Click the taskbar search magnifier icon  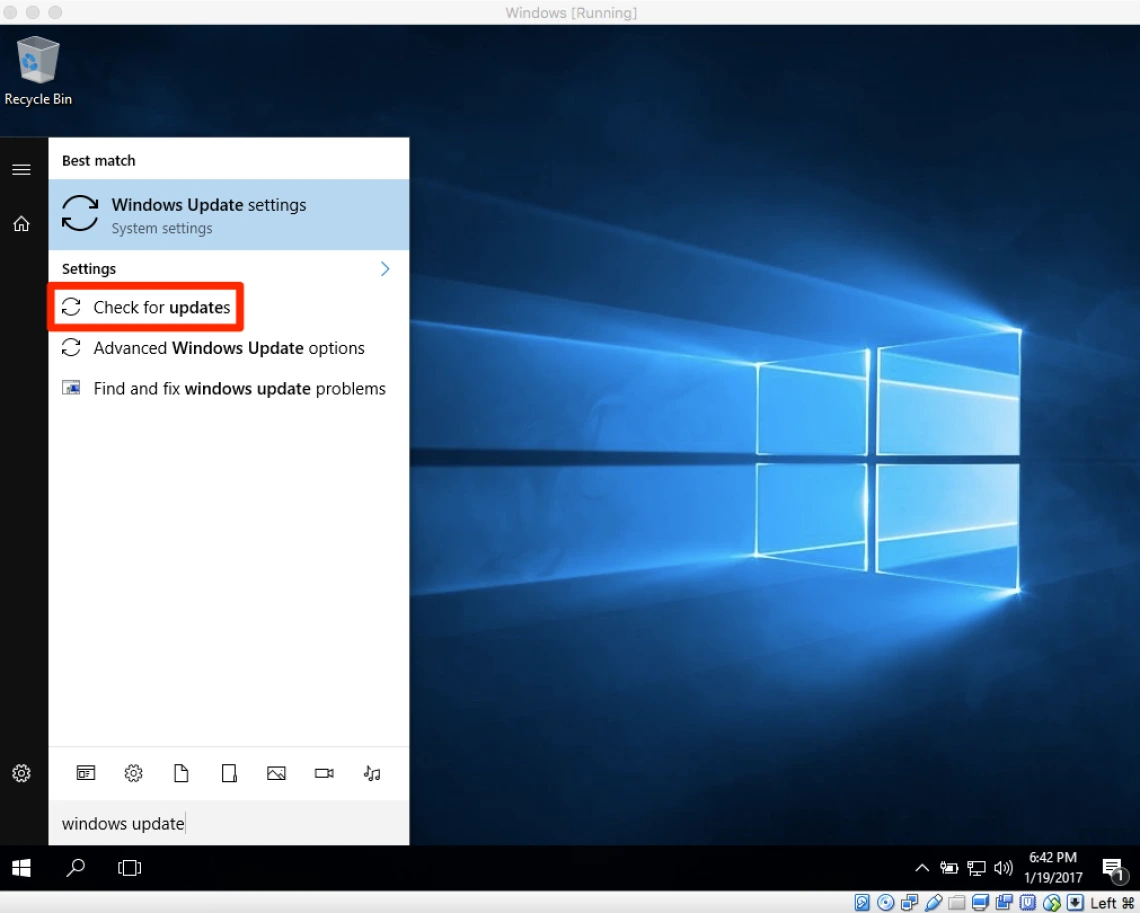pos(76,868)
